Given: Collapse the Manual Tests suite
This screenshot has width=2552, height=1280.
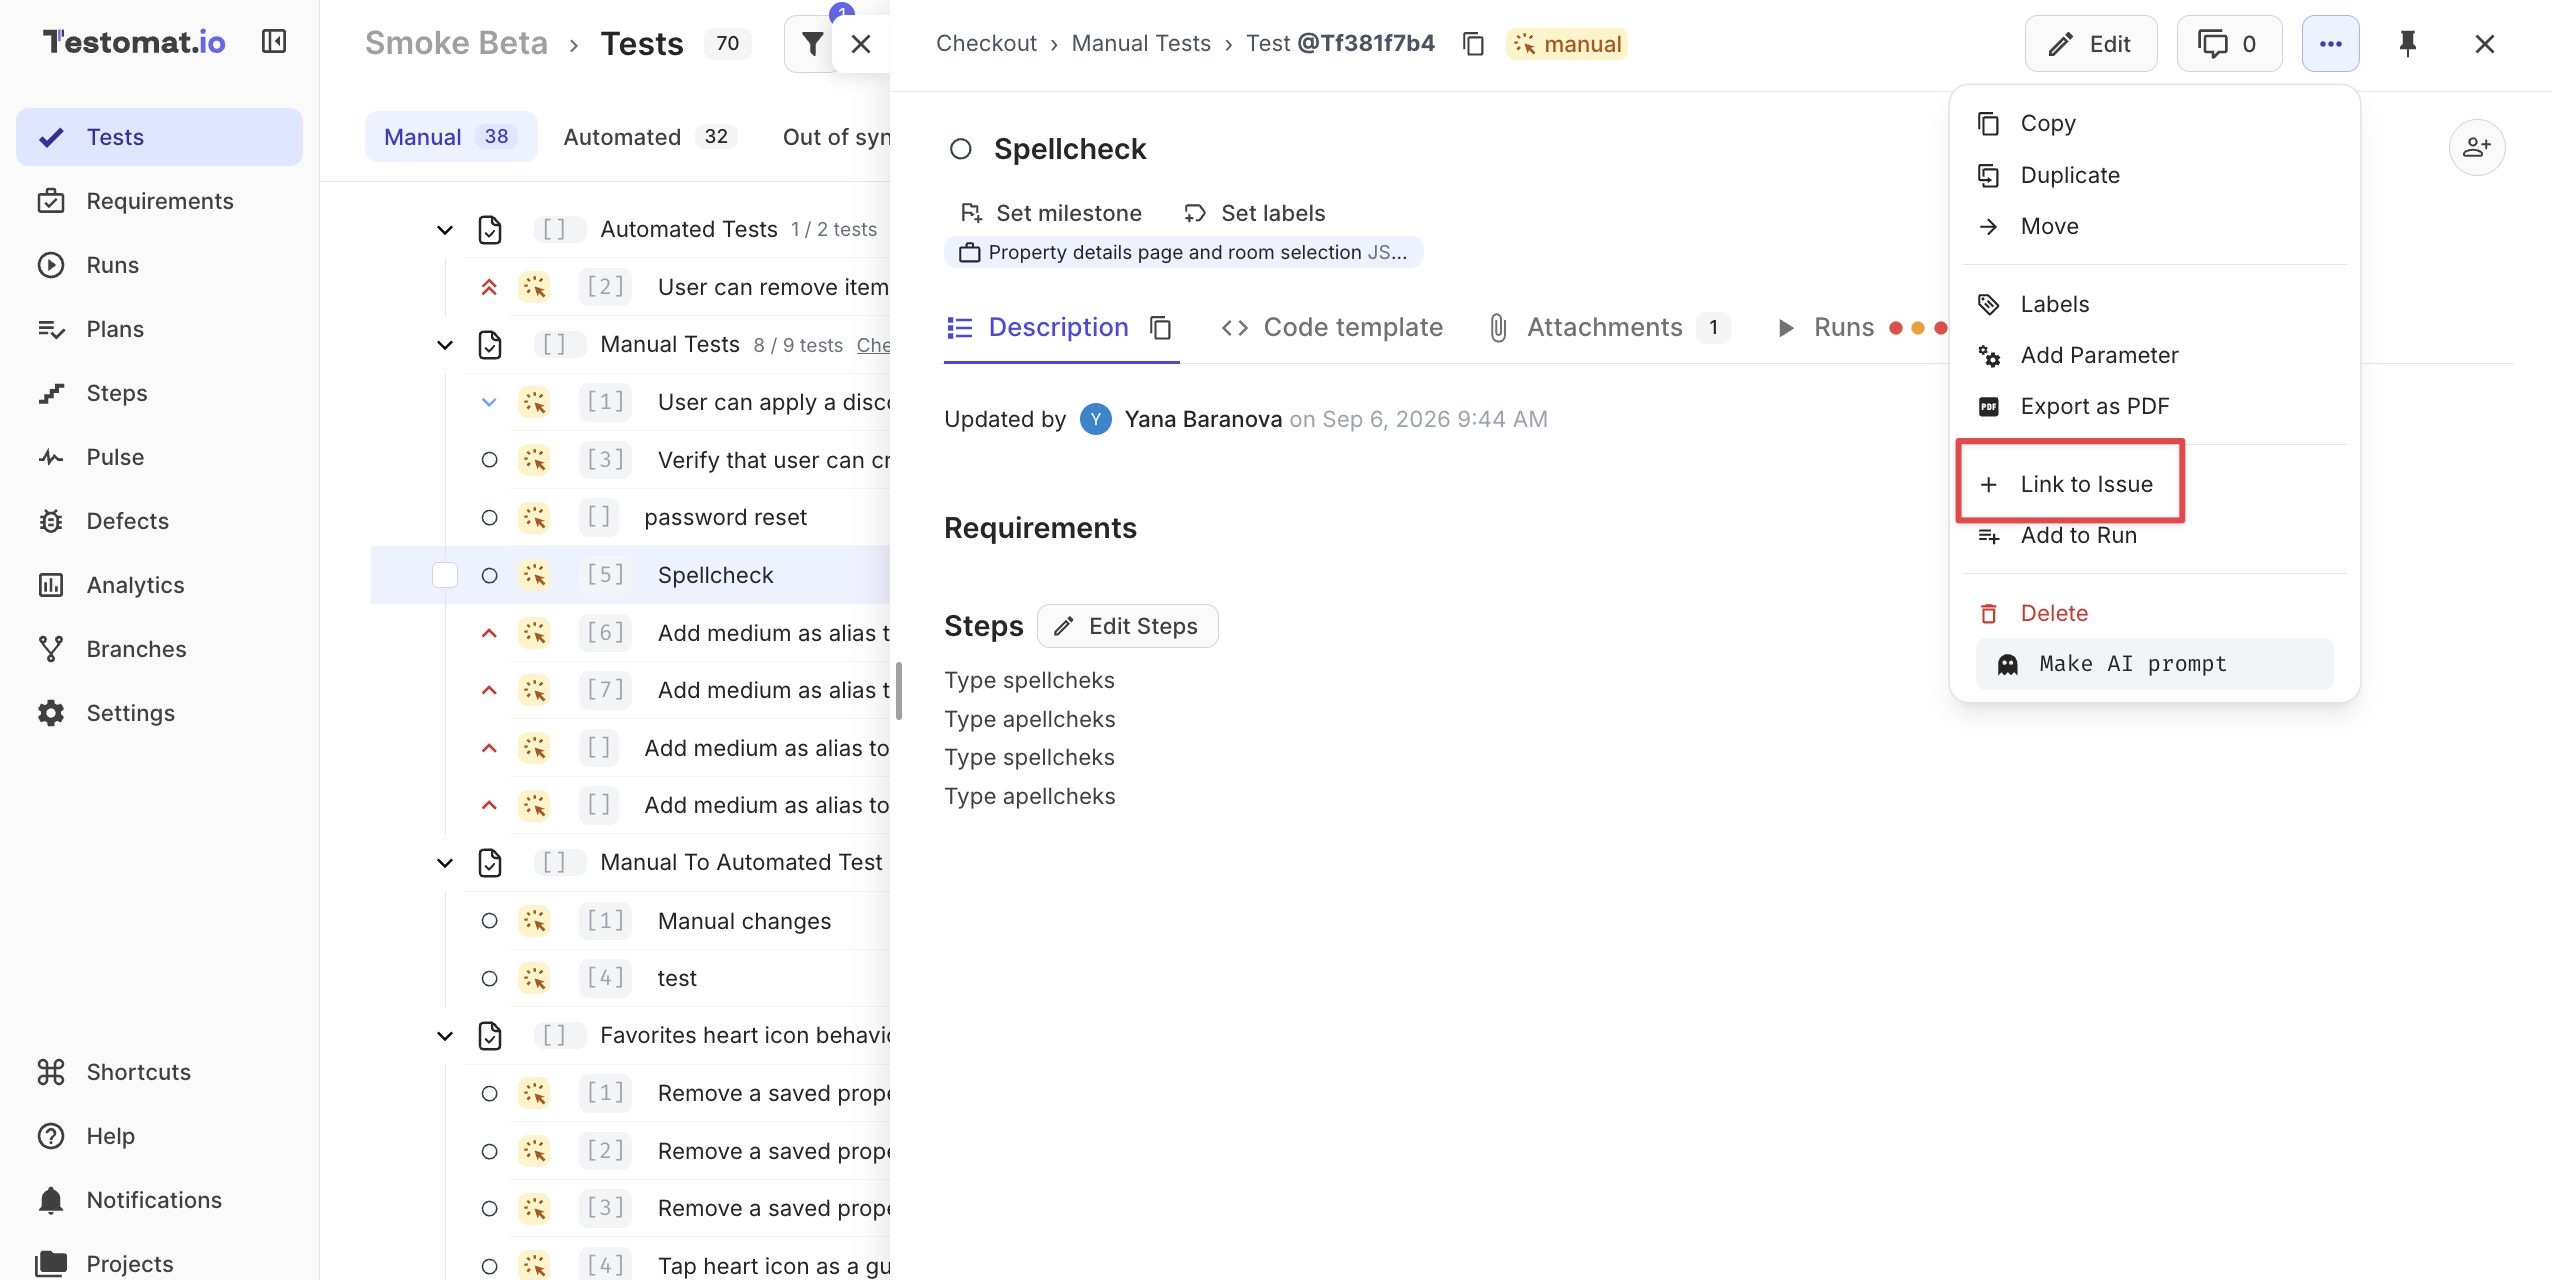Looking at the screenshot, I should point(445,345).
